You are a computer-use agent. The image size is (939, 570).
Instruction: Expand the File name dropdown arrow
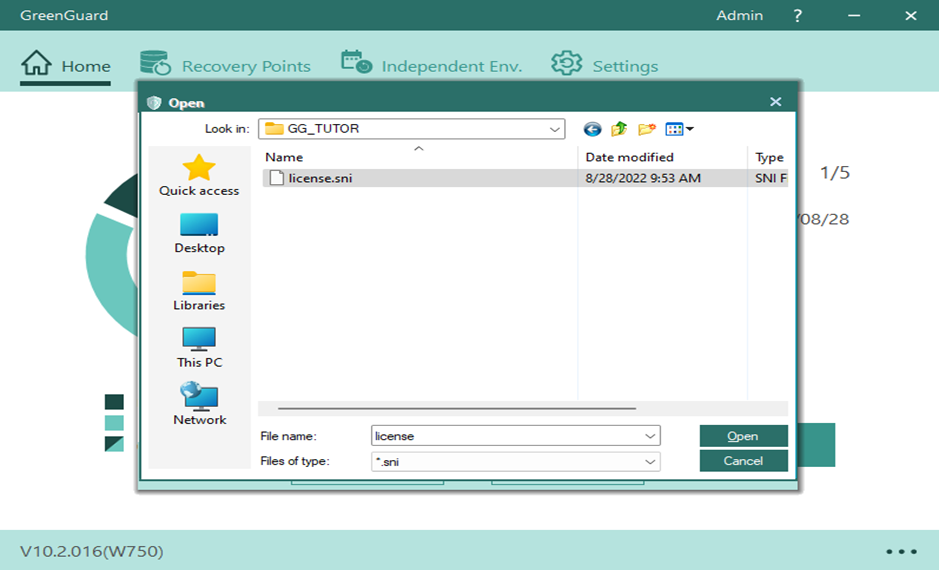[x=650, y=436]
